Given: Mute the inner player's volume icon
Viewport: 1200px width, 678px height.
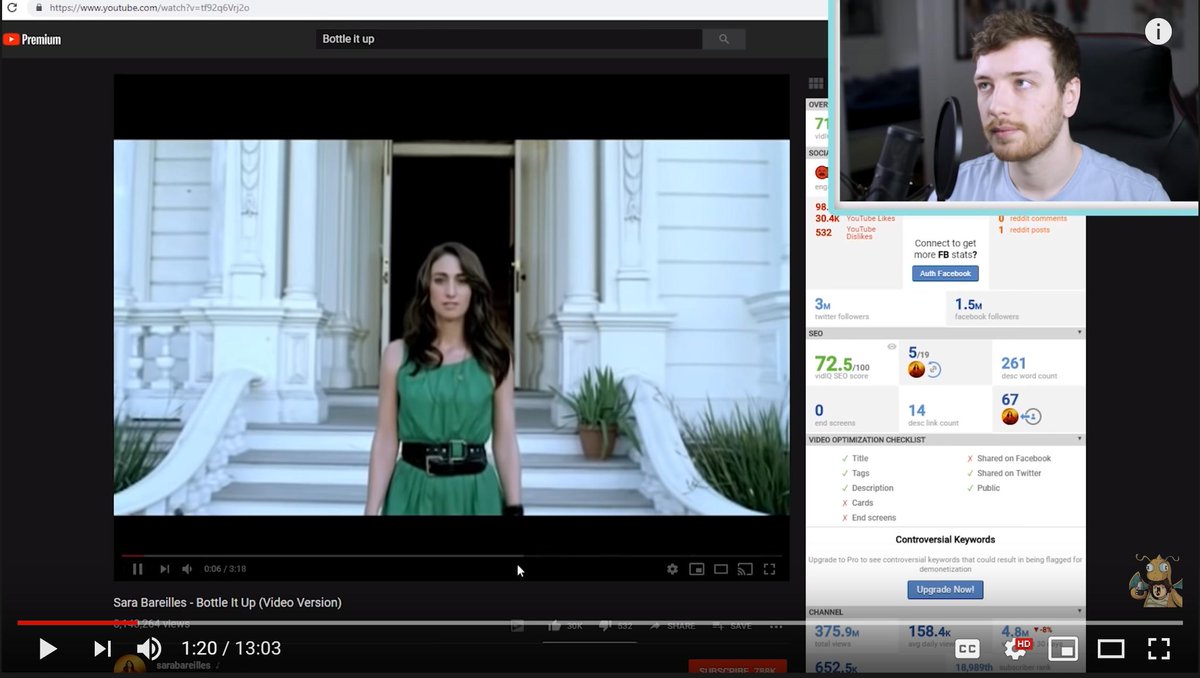Looking at the screenshot, I should tap(187, 569).
